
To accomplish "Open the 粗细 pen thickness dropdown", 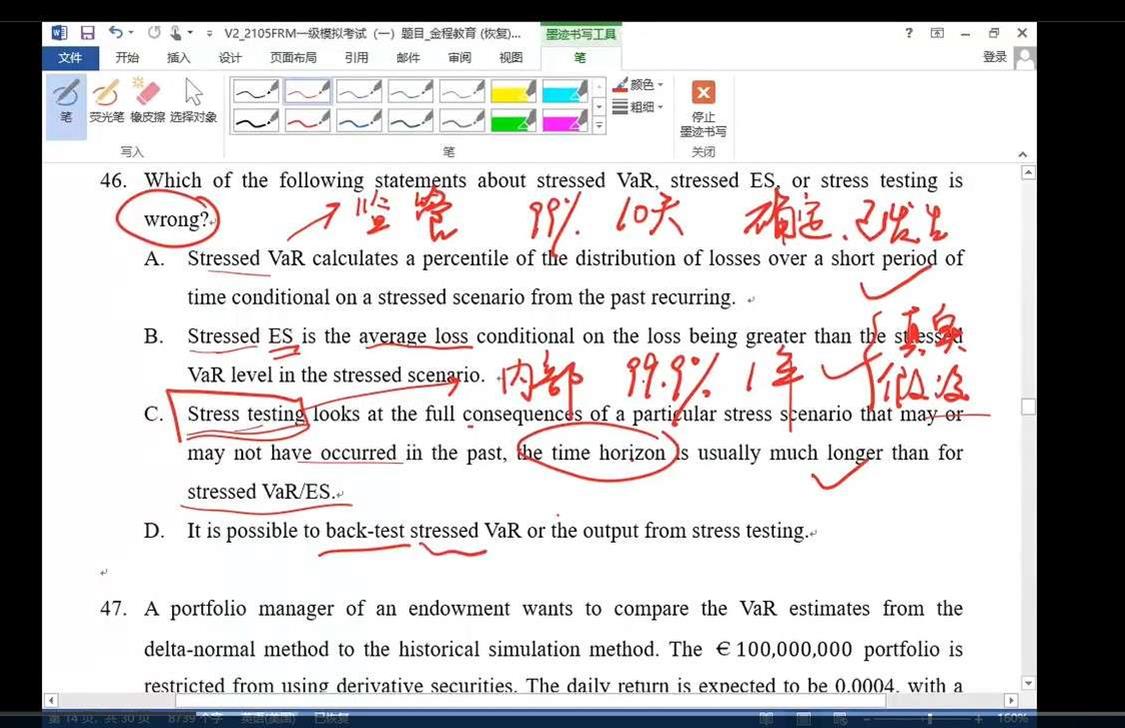I will click(639, 107).
